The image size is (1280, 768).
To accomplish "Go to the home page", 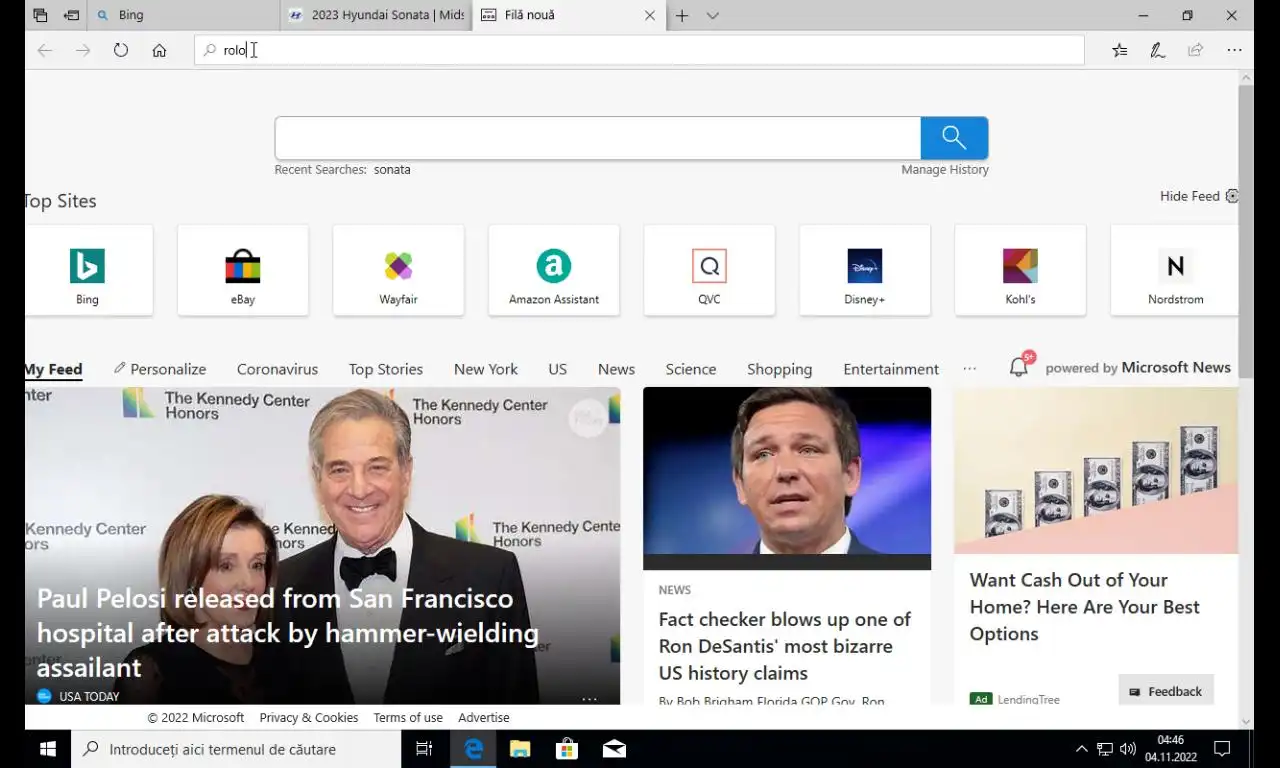I will pyautogui.click(x=159, y=50).
